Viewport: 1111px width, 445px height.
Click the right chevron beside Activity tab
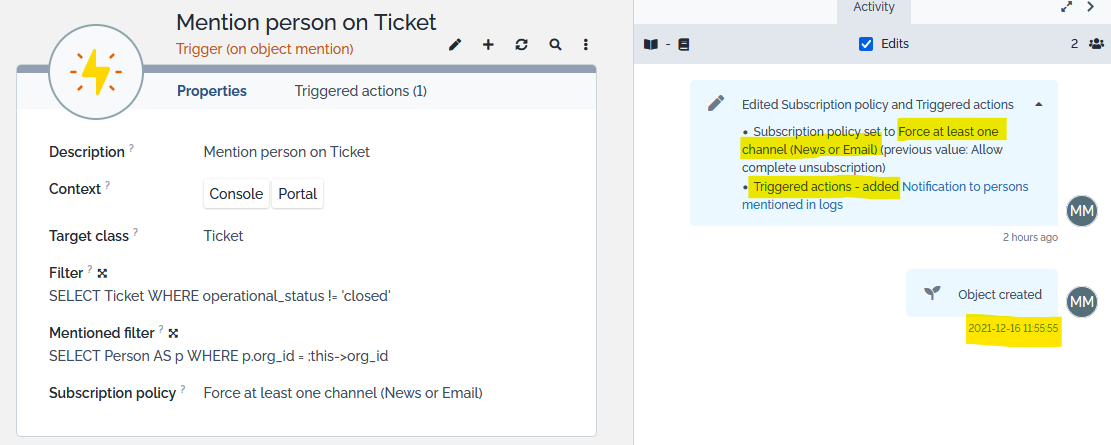[x=1091, y=7]
